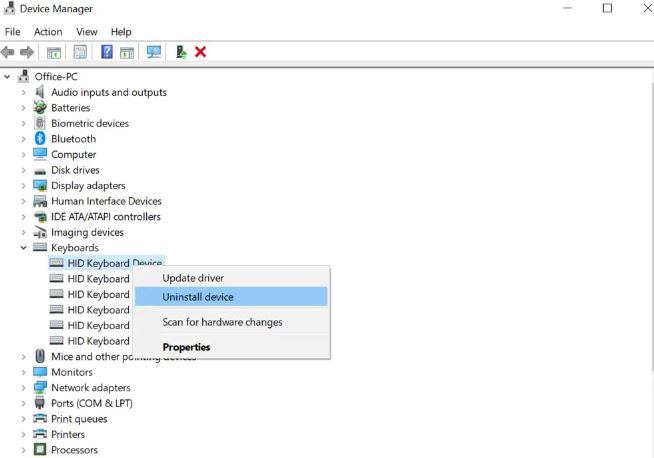Screen dimensions: 654x458
Task: Click the Disk drives icon
Action: point(40,171)
